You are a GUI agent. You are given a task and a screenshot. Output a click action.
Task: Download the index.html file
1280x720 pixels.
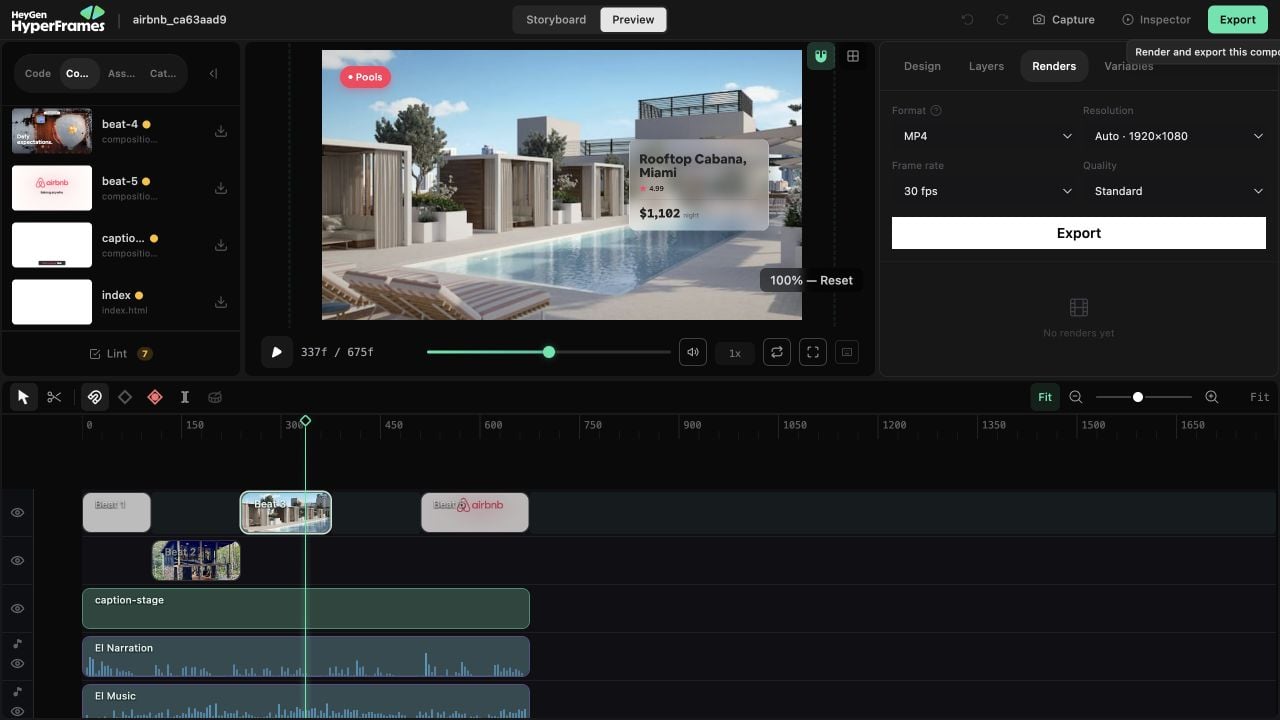click(221, 302)
